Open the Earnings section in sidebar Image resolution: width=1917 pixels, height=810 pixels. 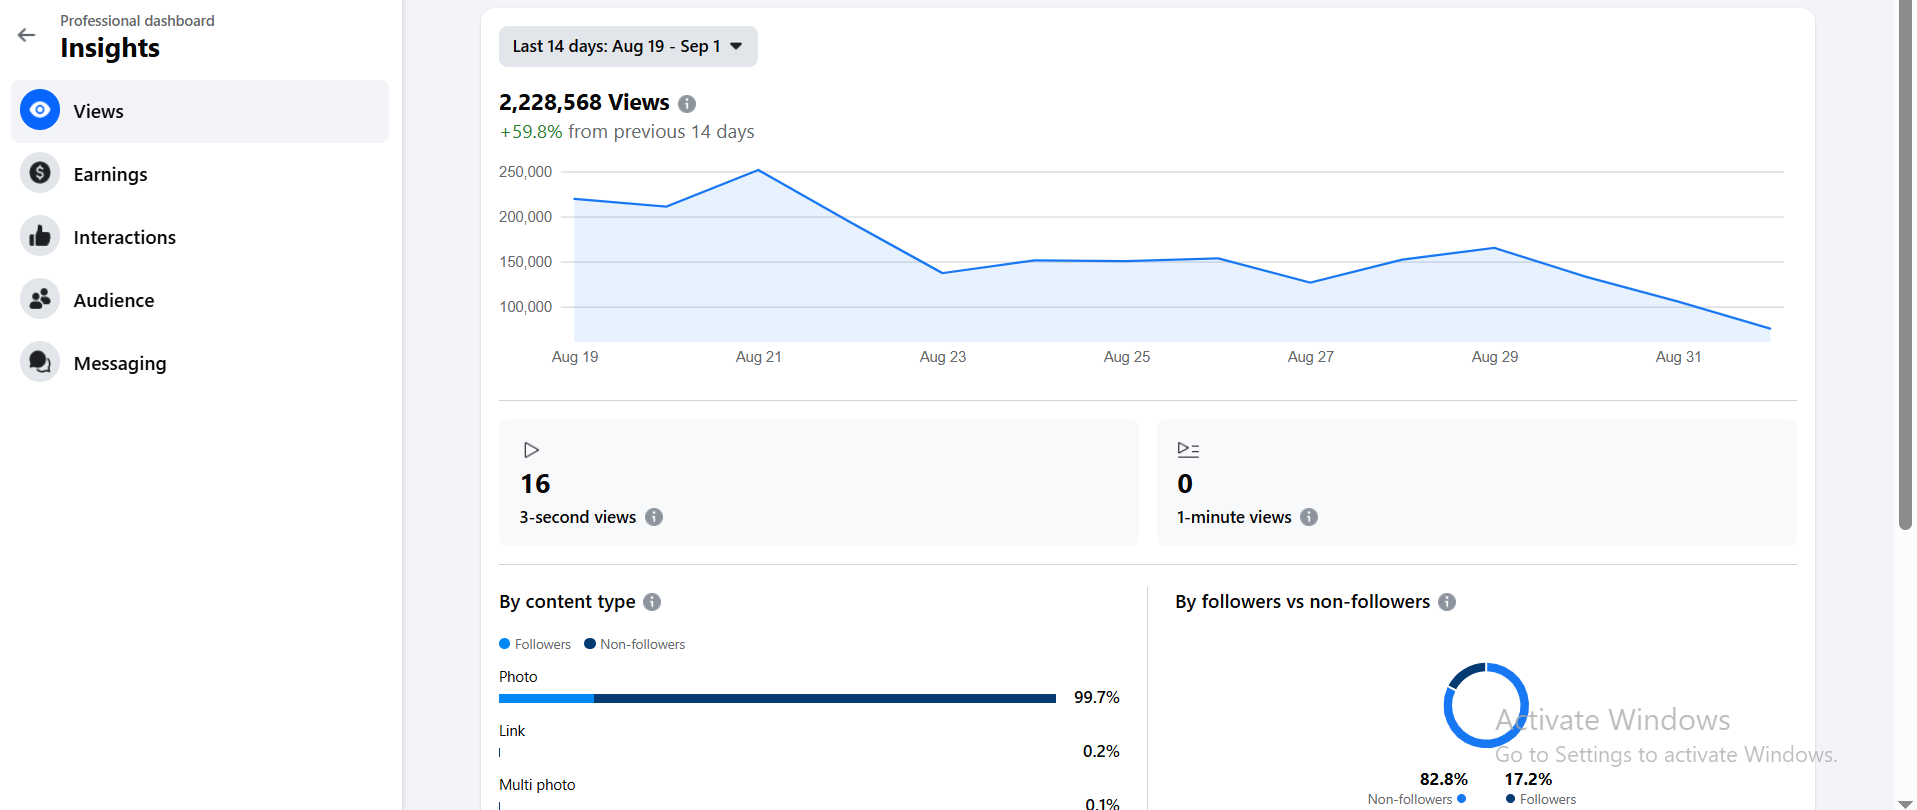pyautogui.click(x=110, y=174)
